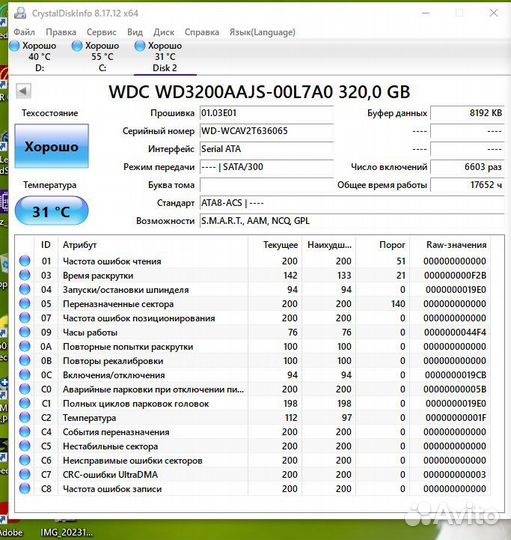The width and height of the screenshot is (511, 540).
Task: Open the Справка menu
Action: coord(202,32)
